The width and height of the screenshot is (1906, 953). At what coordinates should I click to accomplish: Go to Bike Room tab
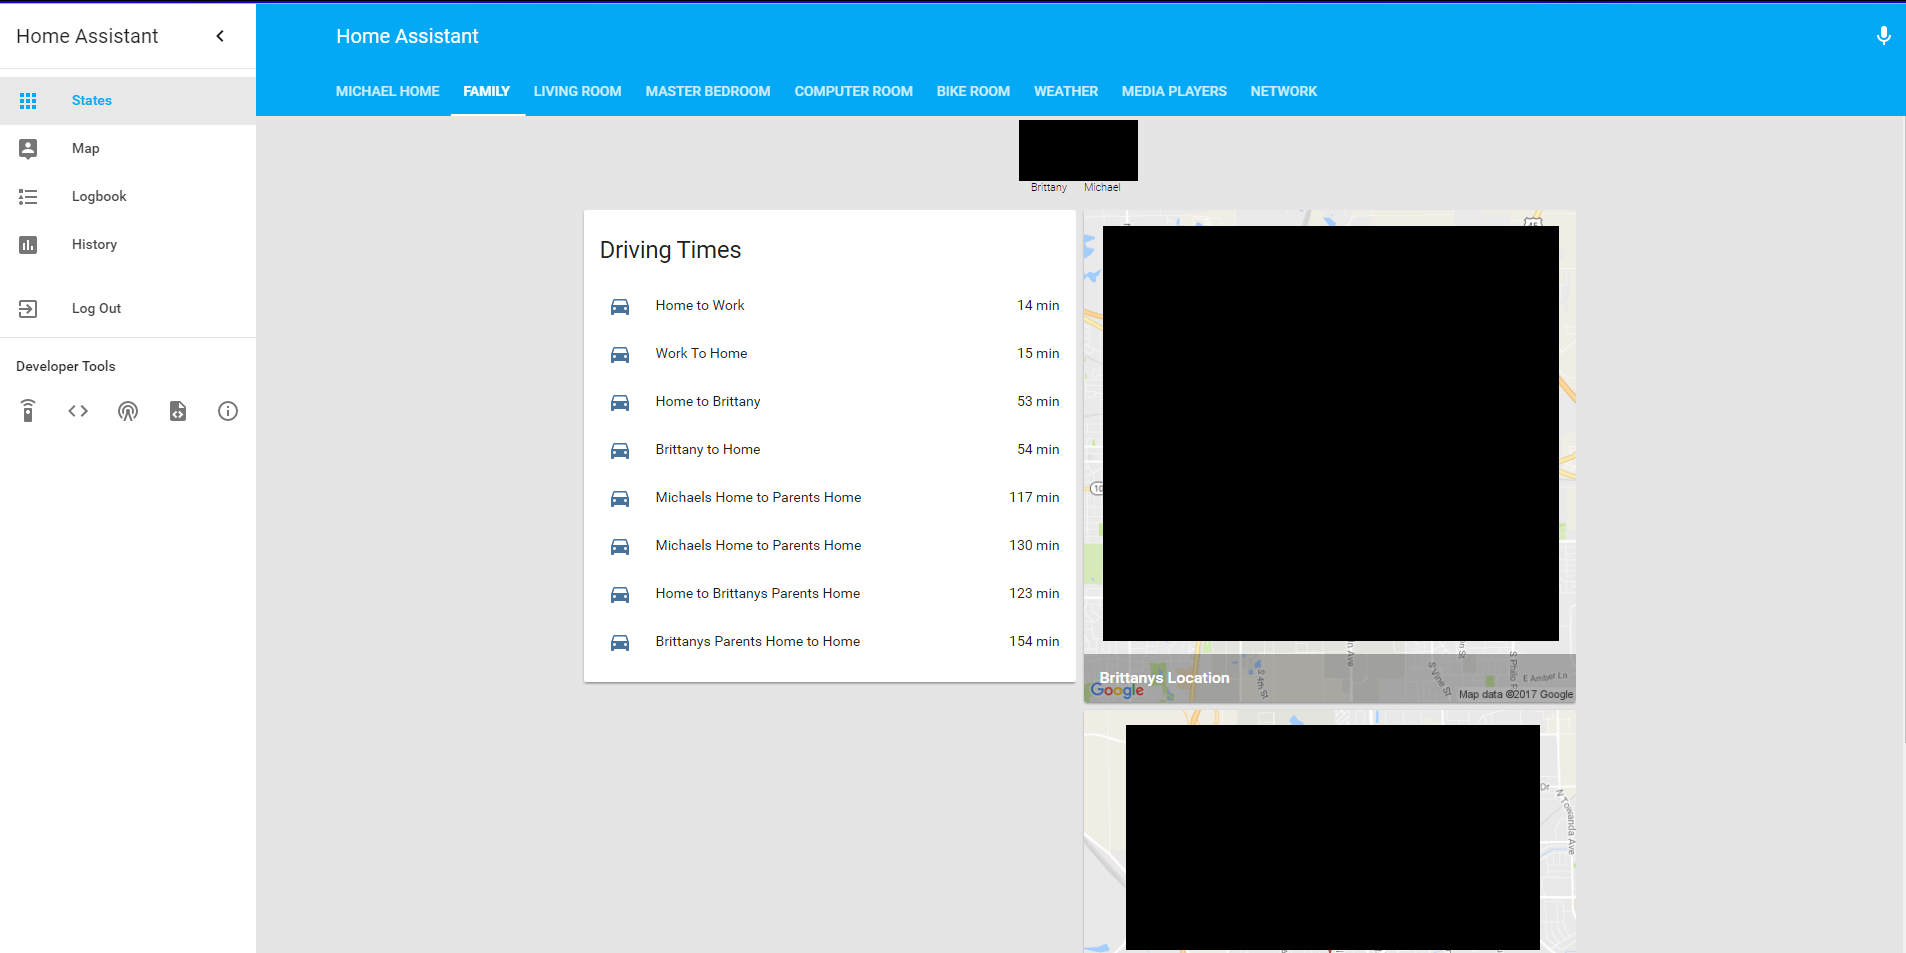coord(973,91)
